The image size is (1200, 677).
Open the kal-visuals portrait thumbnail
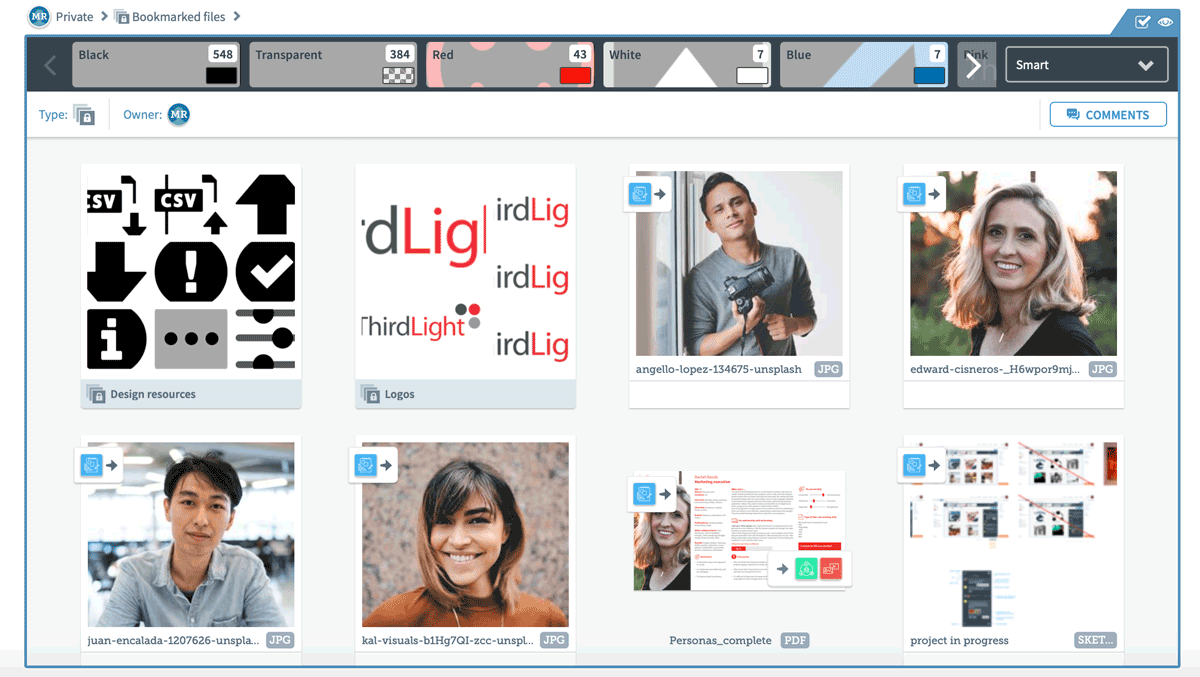[465, 534]
